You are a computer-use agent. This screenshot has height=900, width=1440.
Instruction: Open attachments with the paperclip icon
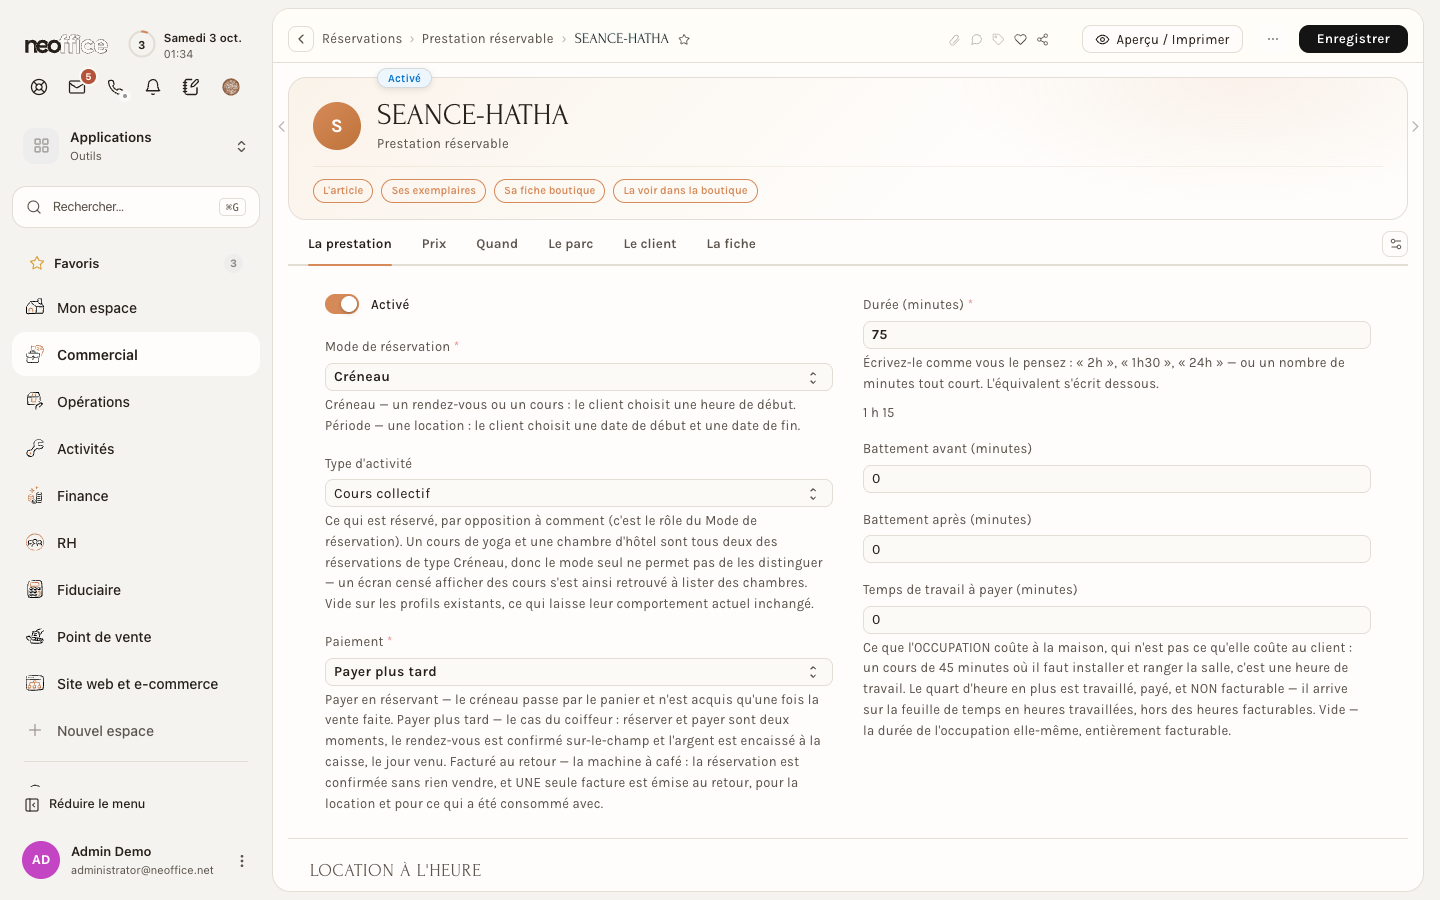pos(954,39)
